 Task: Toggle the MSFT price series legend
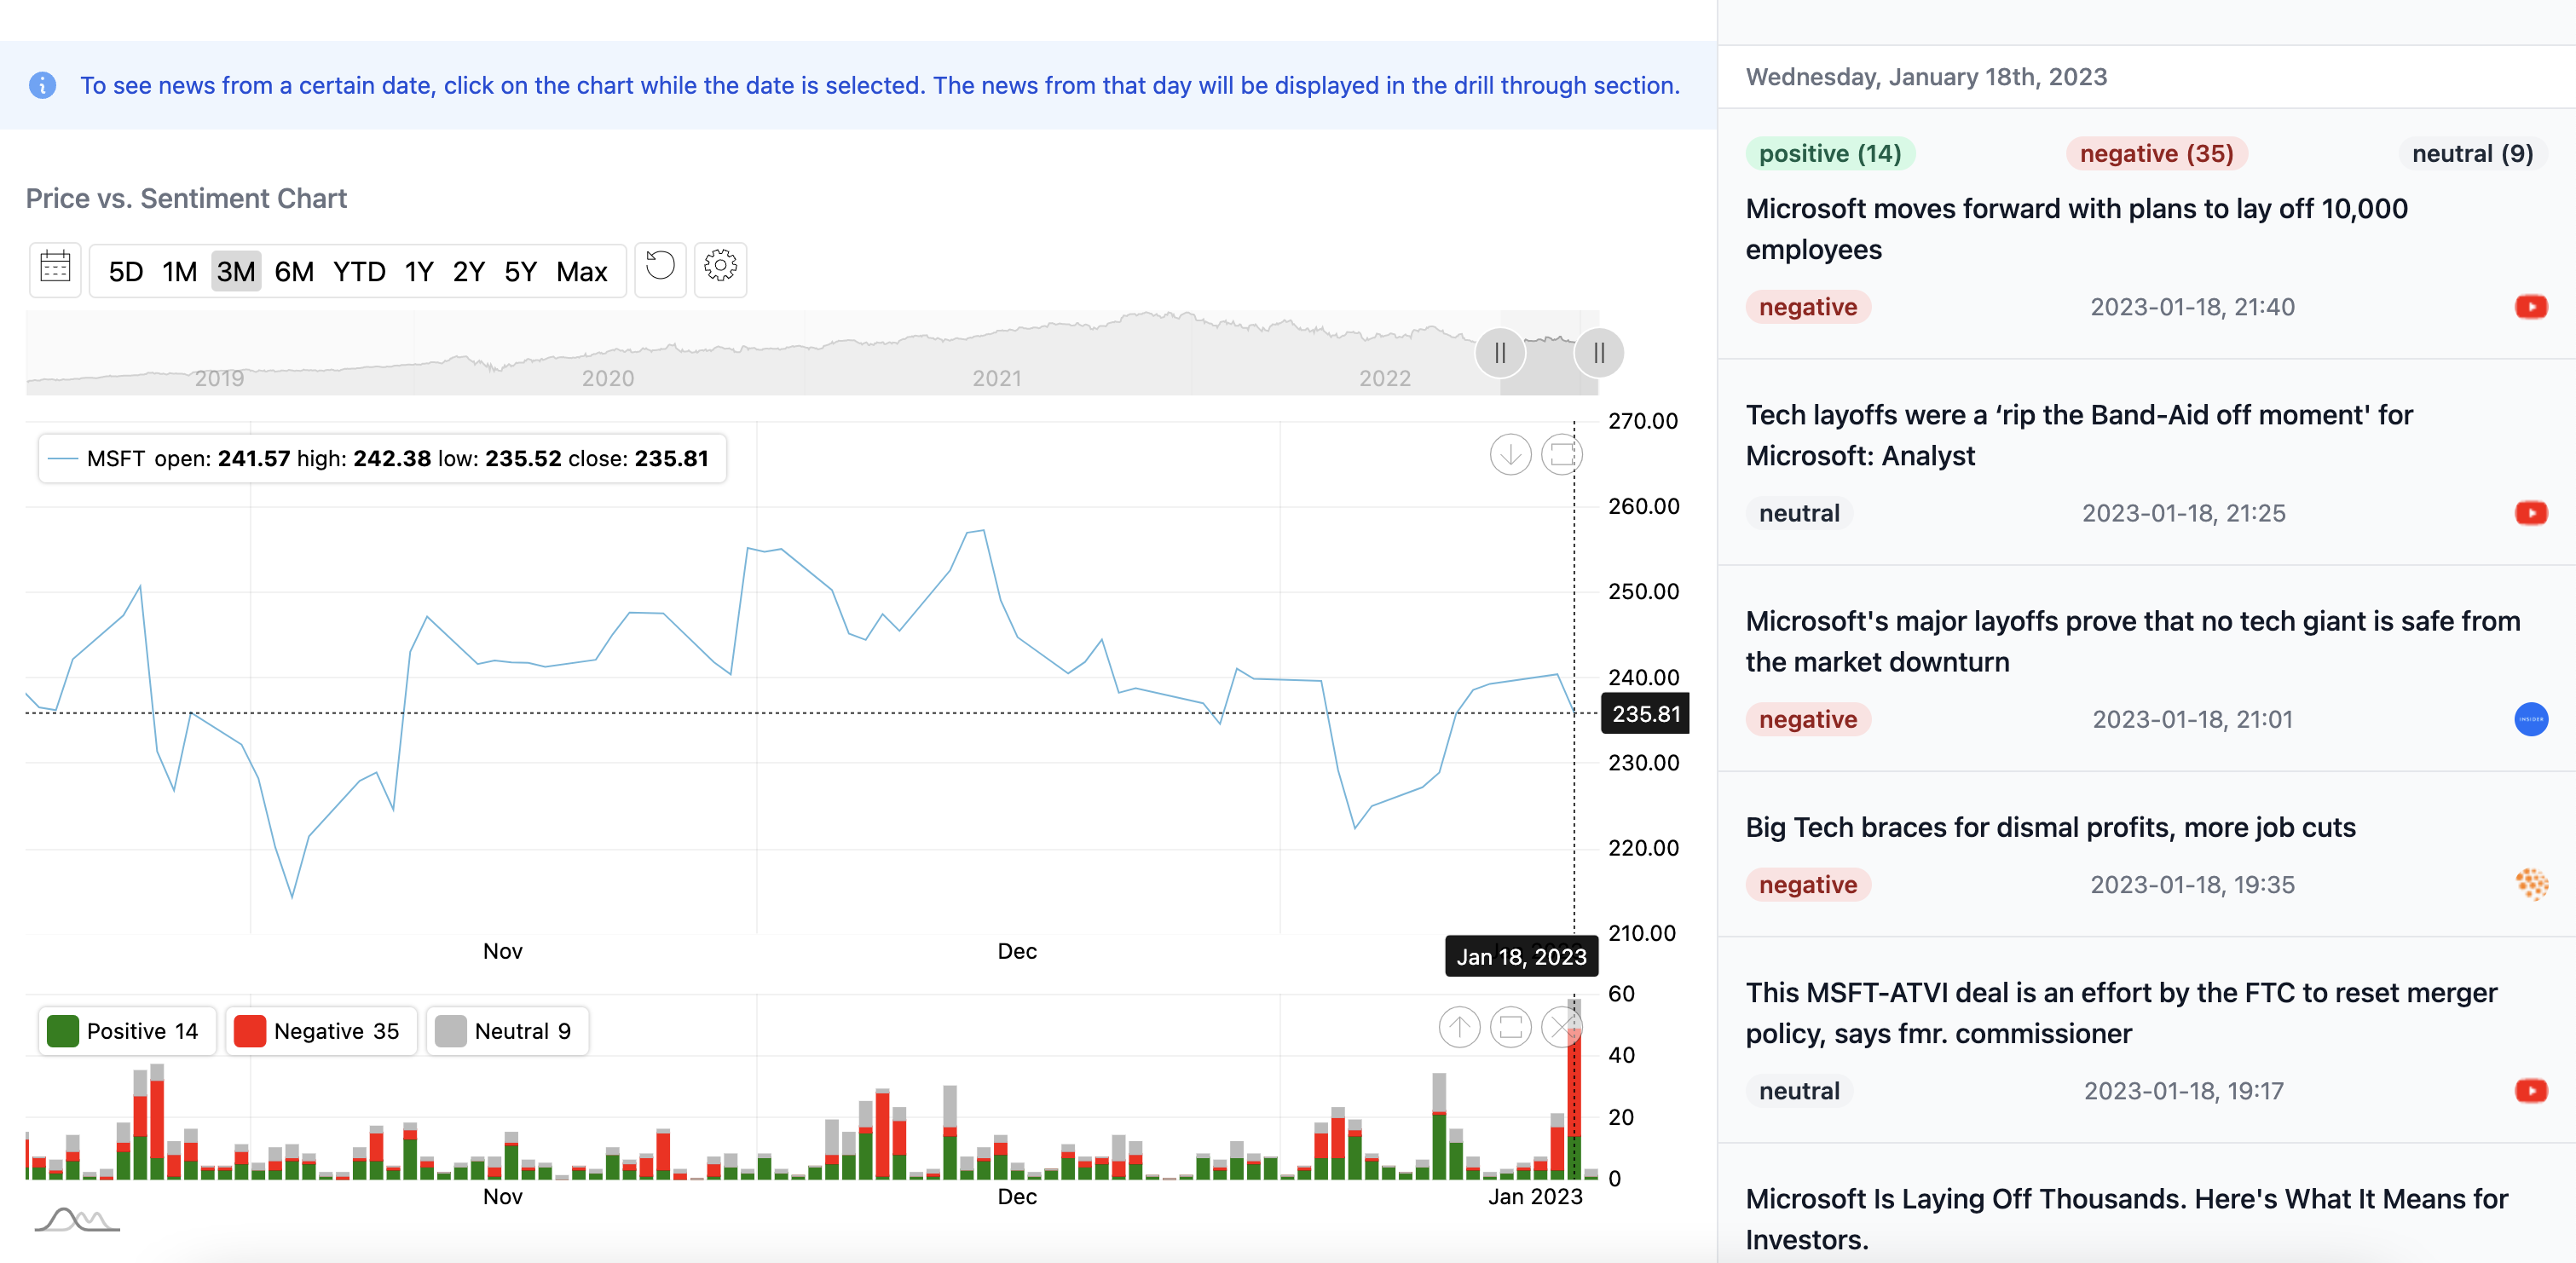coord(383,459)
